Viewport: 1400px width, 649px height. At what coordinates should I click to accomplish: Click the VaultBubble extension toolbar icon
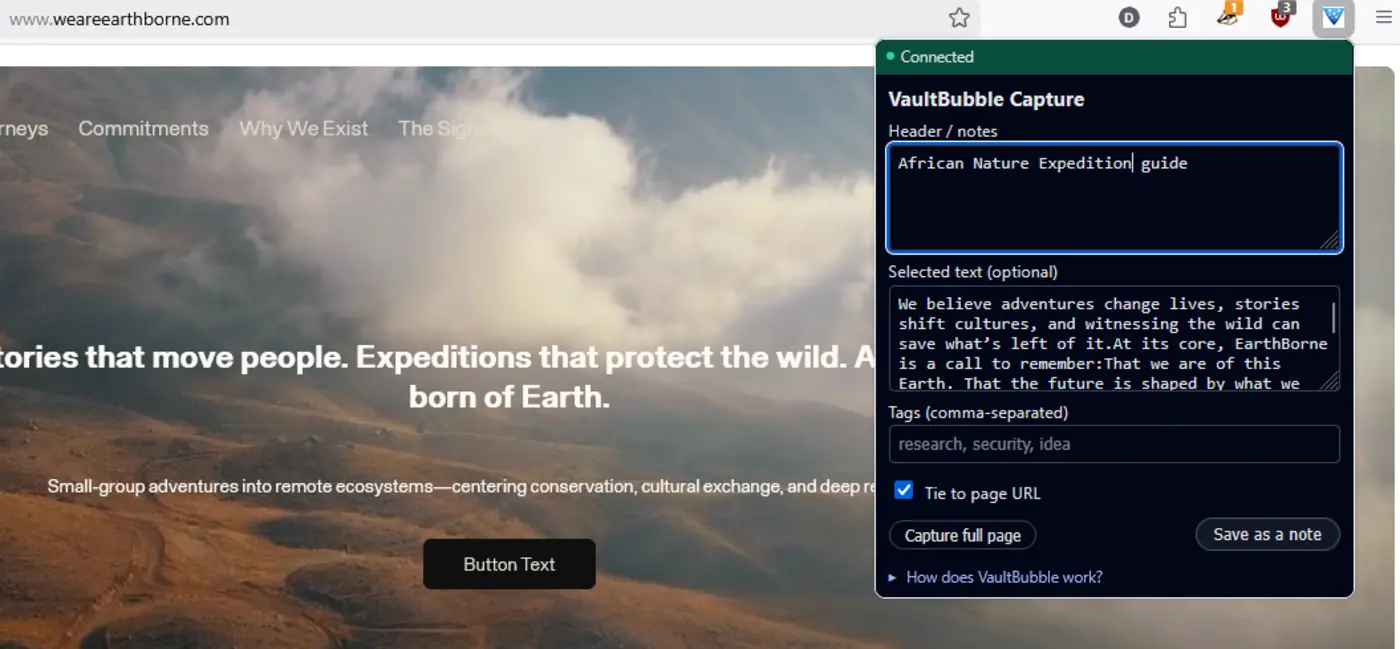tap(1333, 18)
